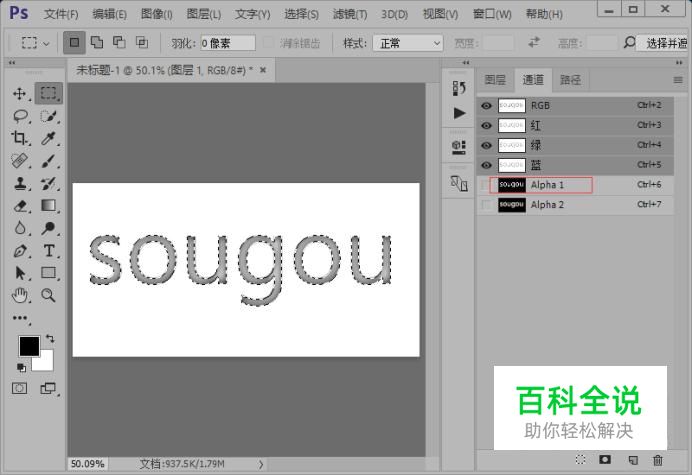692x475 pixels.
Task: Select the Rectangle shape tool
Action: (x=49, y=273)
